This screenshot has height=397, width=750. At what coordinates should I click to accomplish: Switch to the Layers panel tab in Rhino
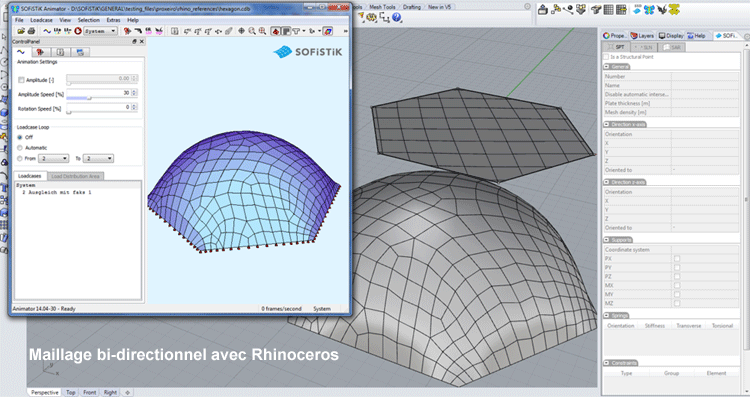[642, 36]
